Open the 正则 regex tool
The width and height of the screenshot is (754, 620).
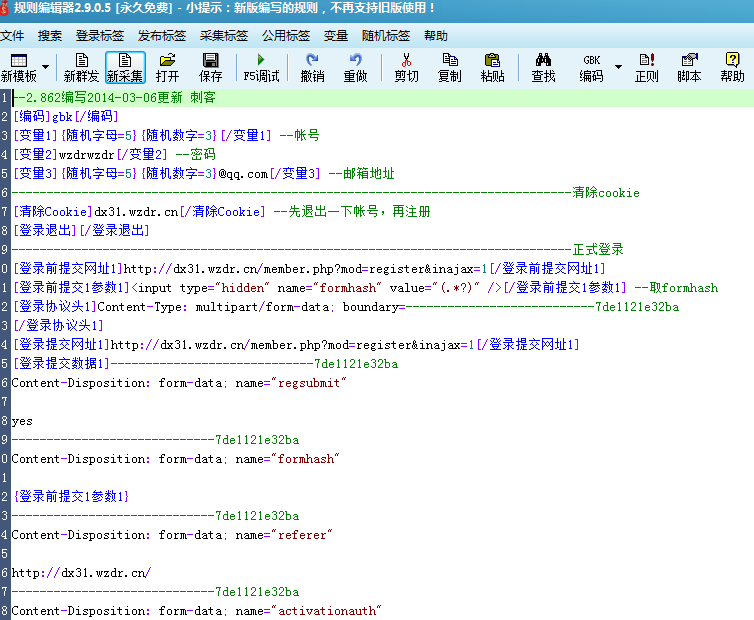coord(646,68)
